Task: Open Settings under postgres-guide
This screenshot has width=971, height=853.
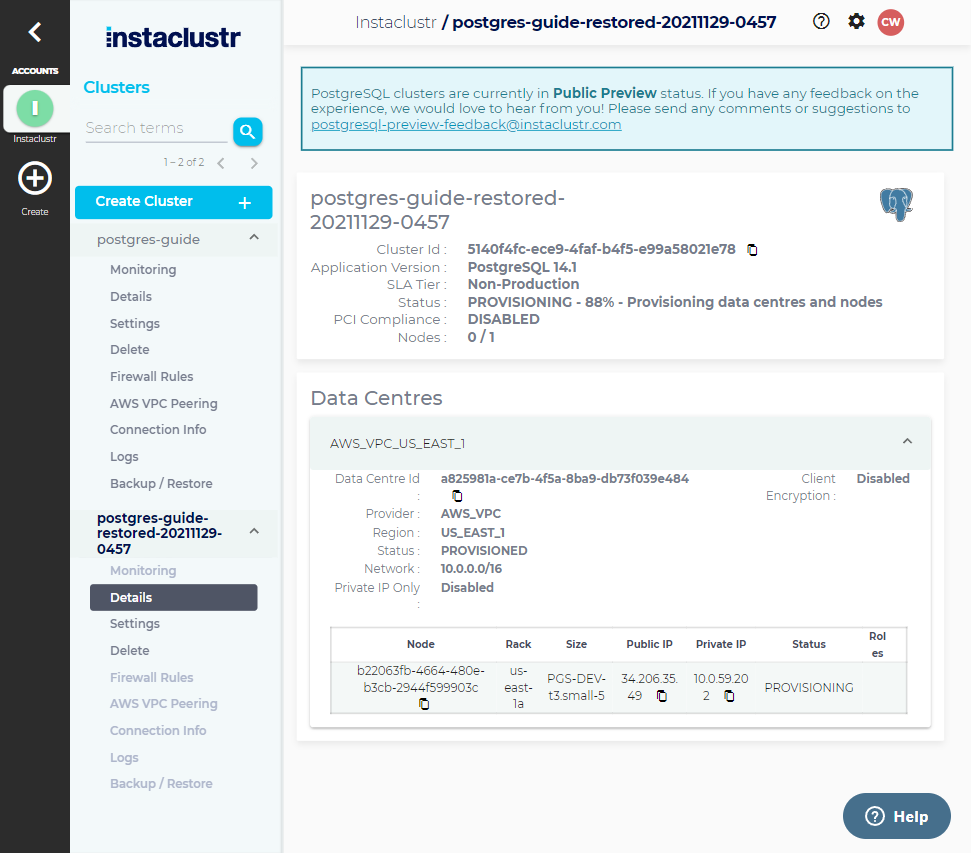Action: tap(134, 323)
